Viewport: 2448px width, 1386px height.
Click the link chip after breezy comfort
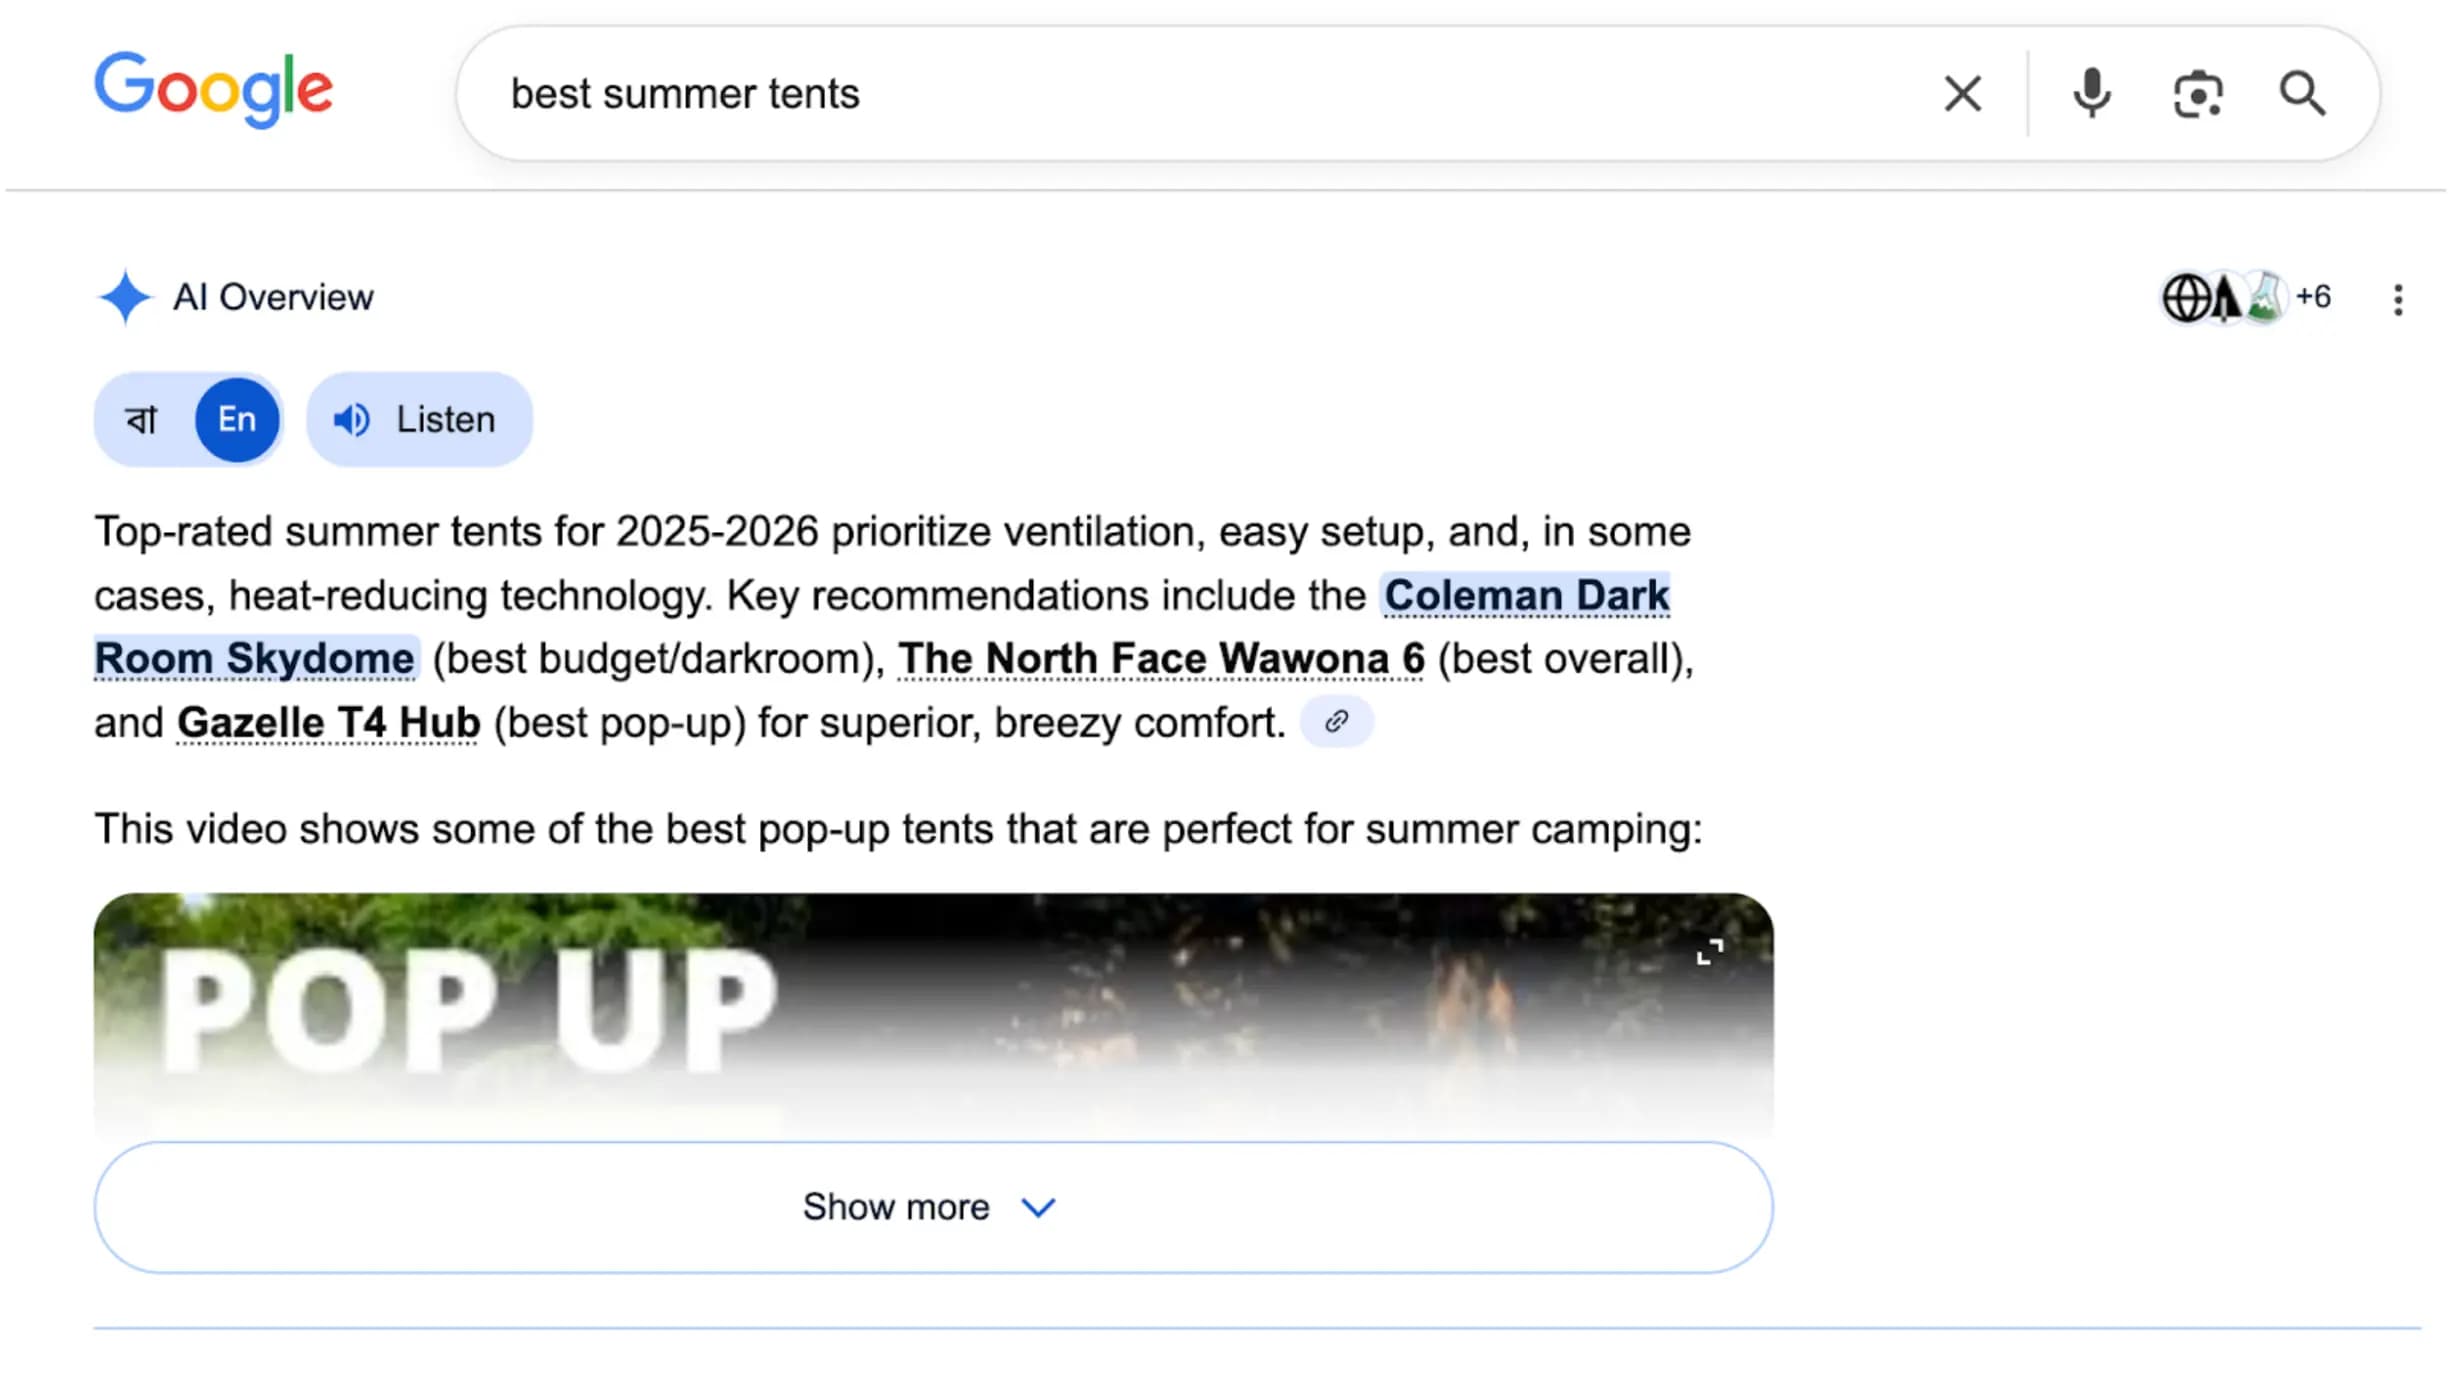1337,721
